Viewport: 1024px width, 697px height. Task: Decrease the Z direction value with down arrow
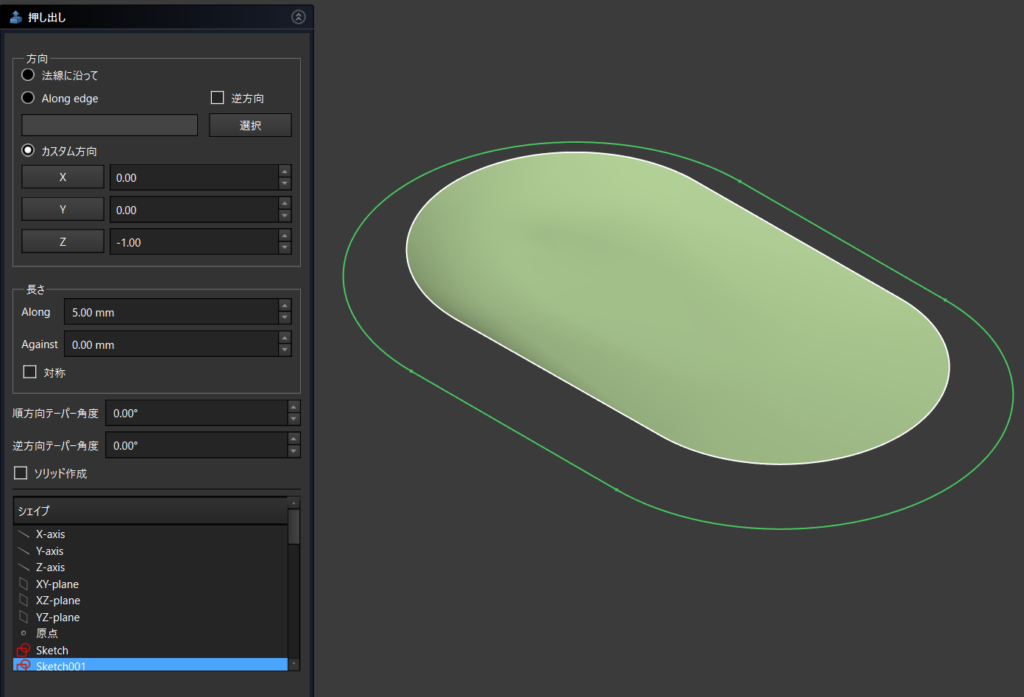point(285,248)
